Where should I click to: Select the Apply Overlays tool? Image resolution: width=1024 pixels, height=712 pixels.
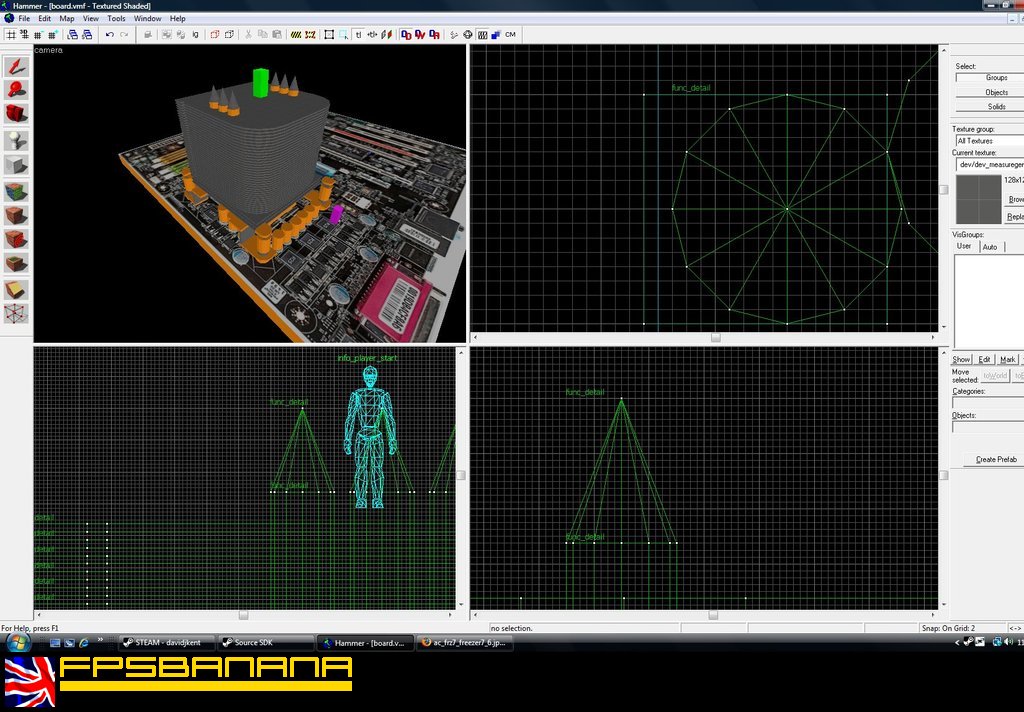pos(16,263)
